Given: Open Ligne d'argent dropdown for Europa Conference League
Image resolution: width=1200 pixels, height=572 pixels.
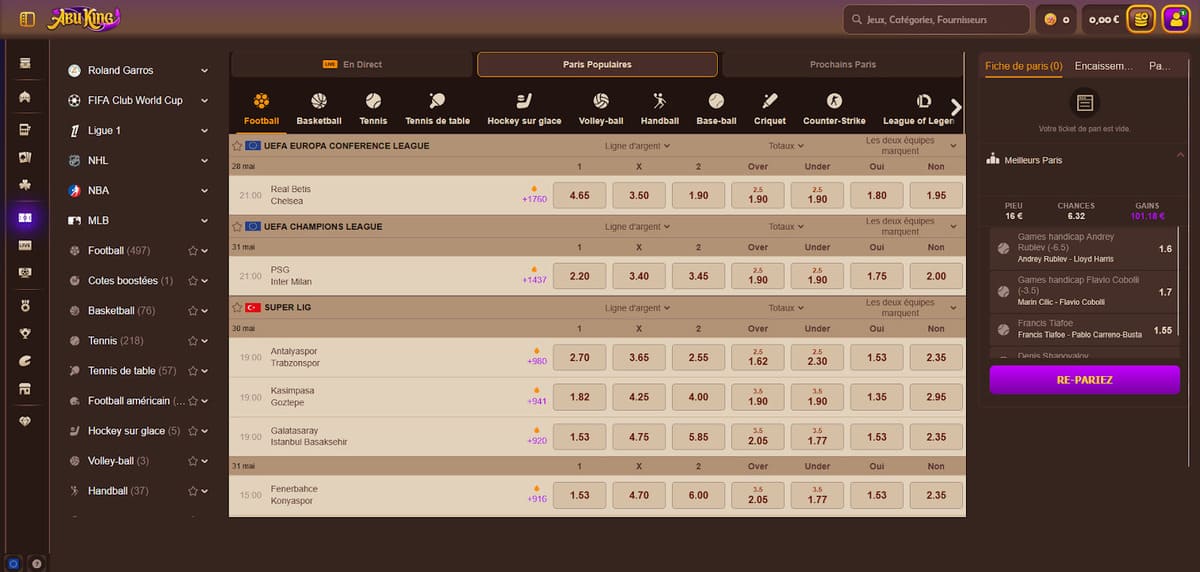Looking at the screenshot, I should (638, 146).
